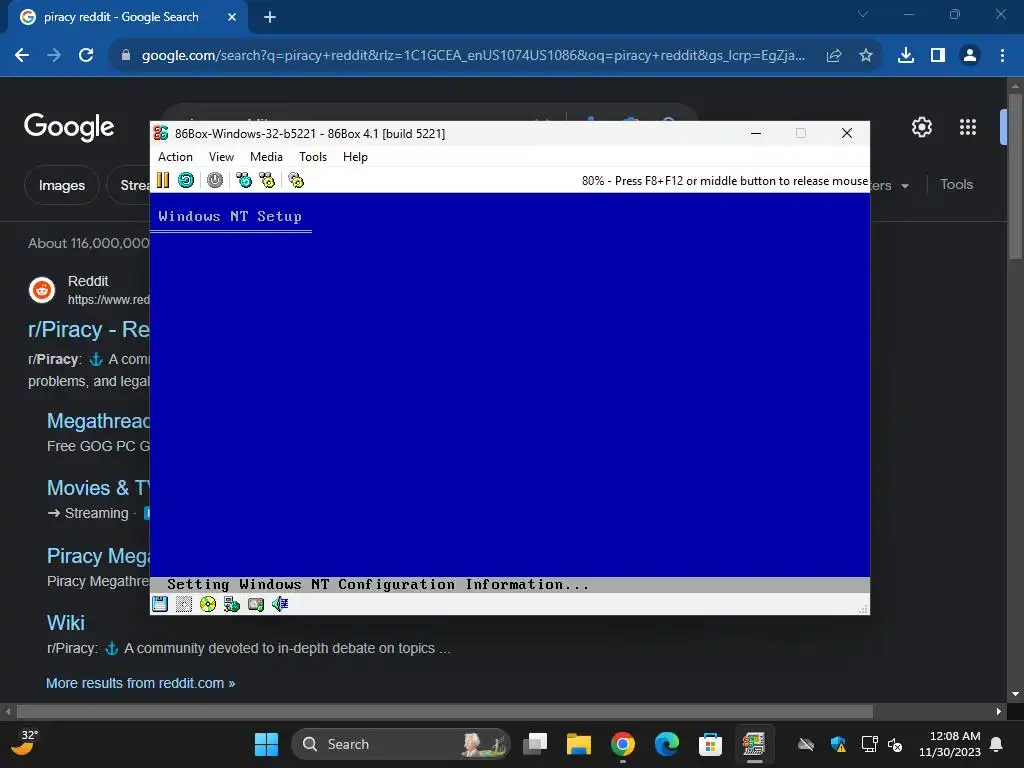Click the Reddit favicon on search result
This screenshot has width=1024, height=768.
[x=42, y=290]
